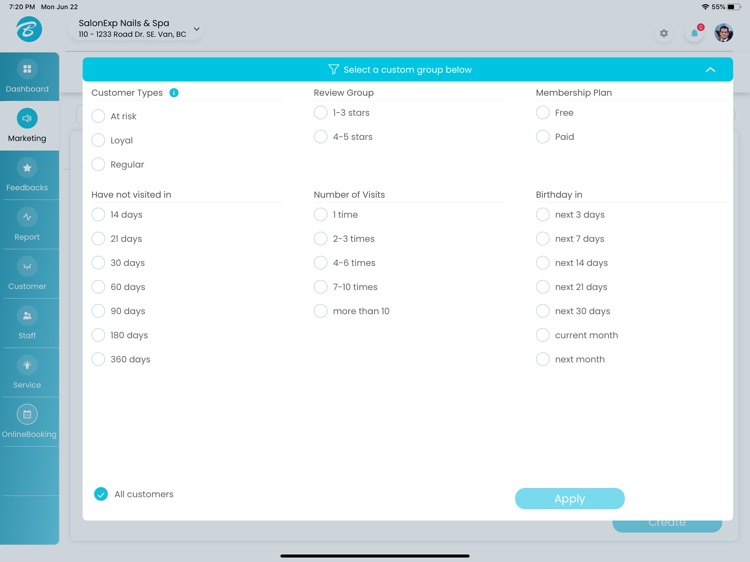Open the Service lightbulb icon

click(27, 365)
